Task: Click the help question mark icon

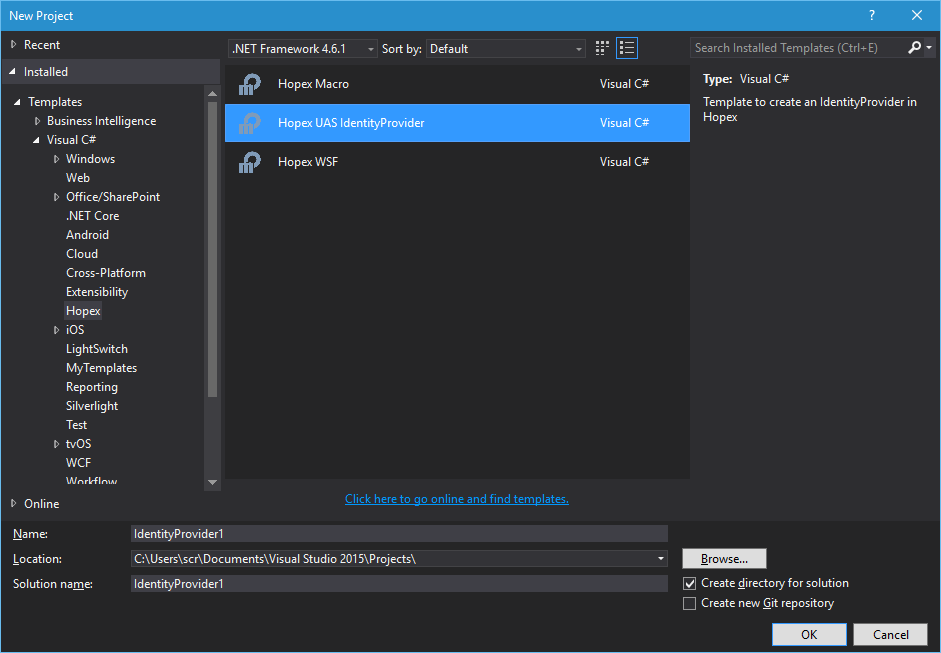Action: (x=871, y=15)
